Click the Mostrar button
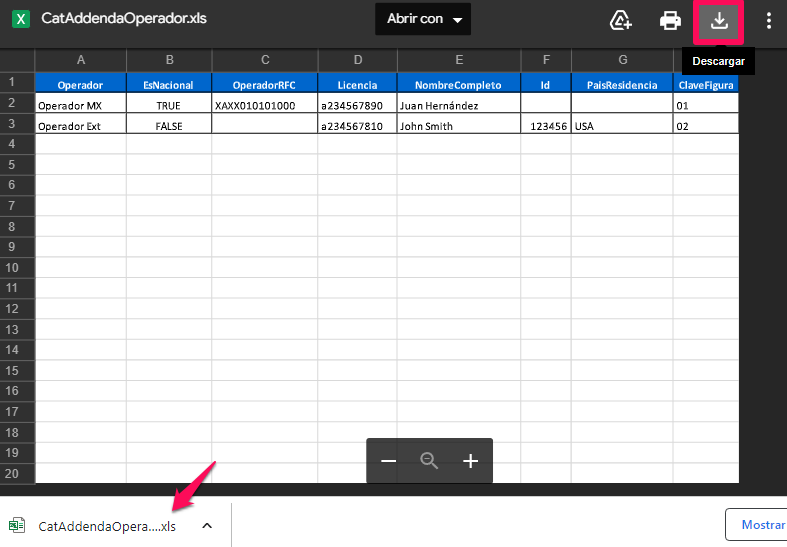 coord(760,524)
